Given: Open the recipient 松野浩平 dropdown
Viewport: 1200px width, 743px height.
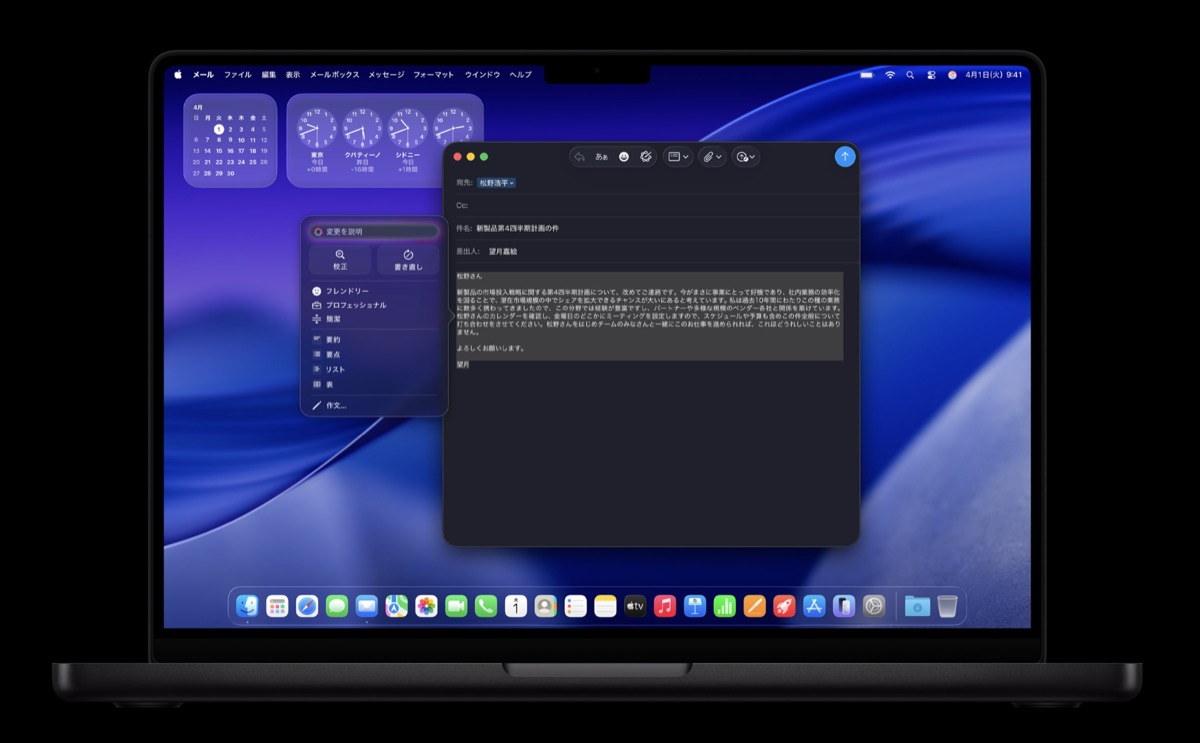Looking at the screenshot, I should [x=497, y=183].
